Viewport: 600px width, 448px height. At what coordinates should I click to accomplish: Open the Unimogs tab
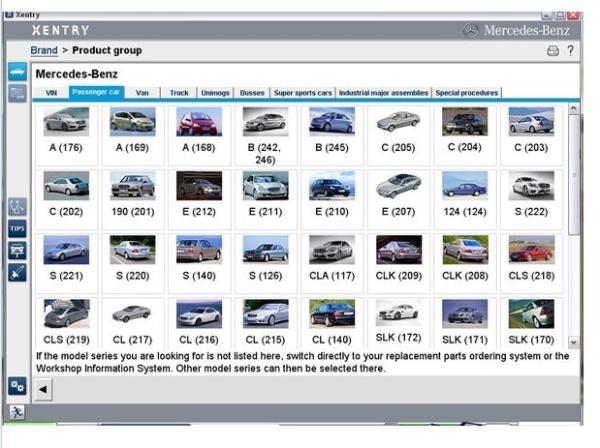click(215, 93)
